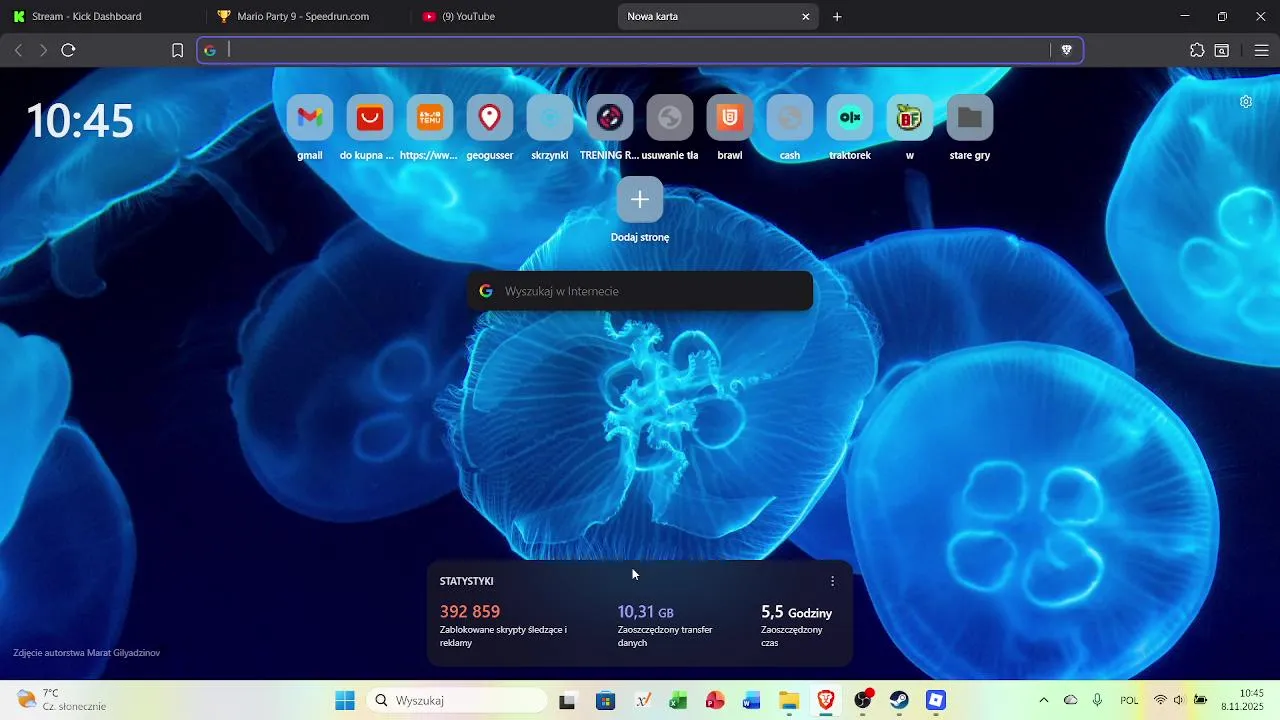Open the 'do kupna' AliExpress shortcut

click(370, 118)
